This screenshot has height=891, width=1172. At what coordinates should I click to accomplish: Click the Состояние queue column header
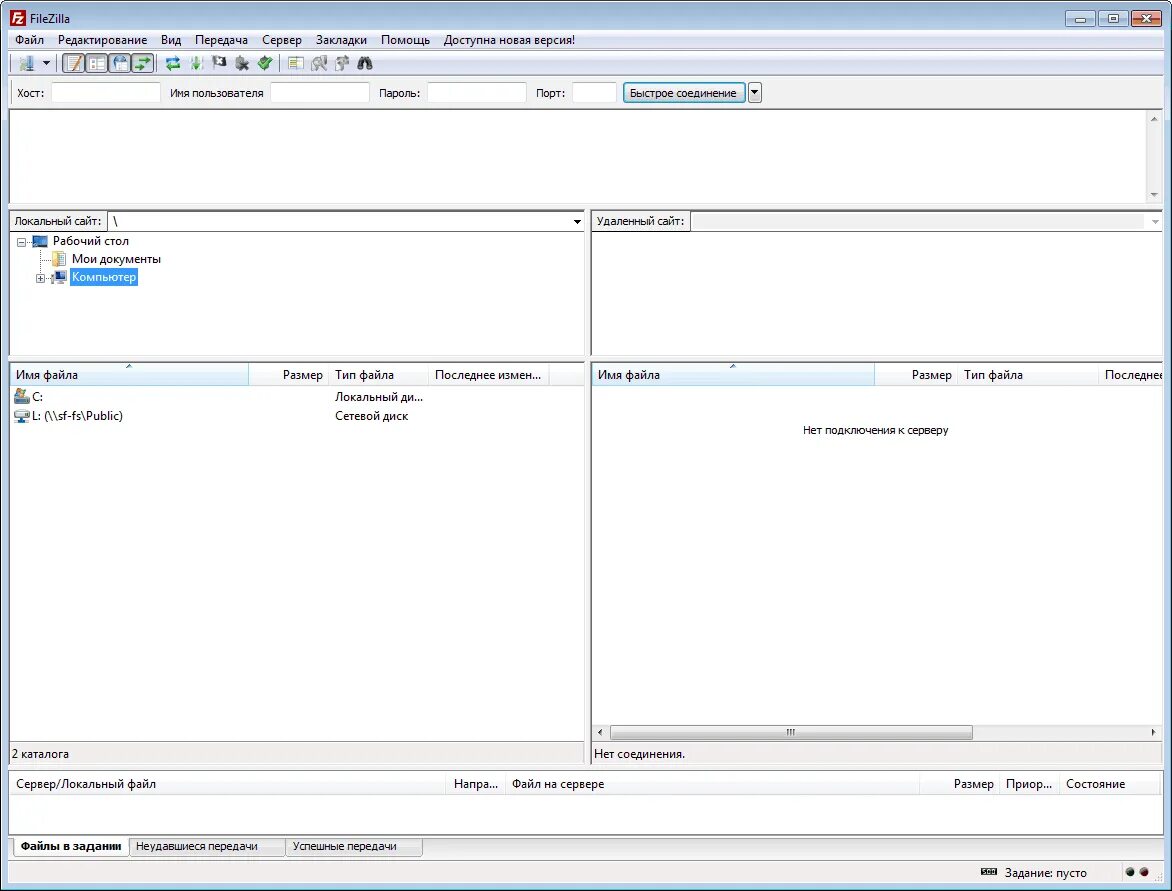(1109, 783)
